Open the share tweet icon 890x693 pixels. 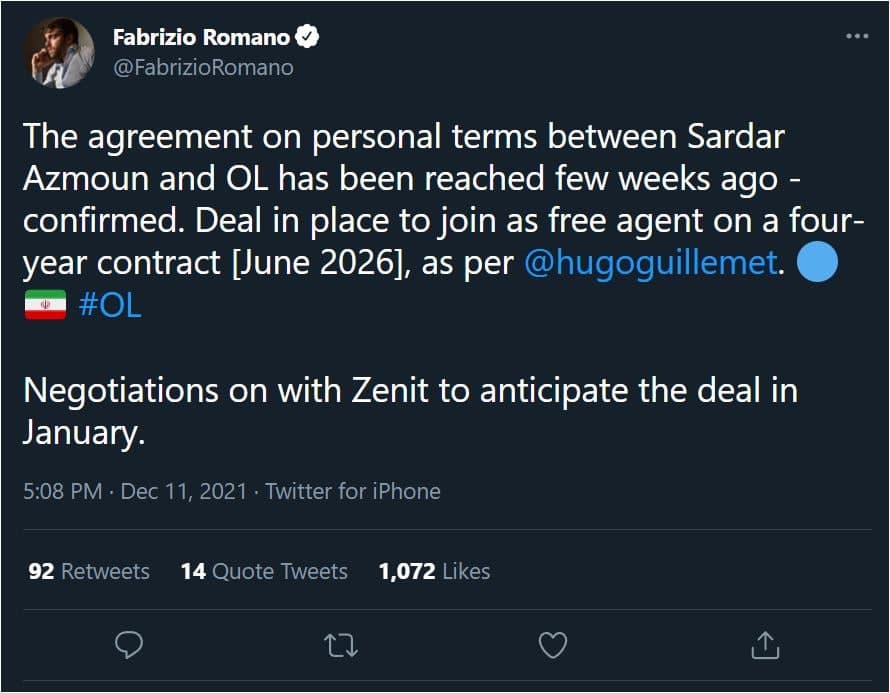pyautogui.click(x=764, y=645)
